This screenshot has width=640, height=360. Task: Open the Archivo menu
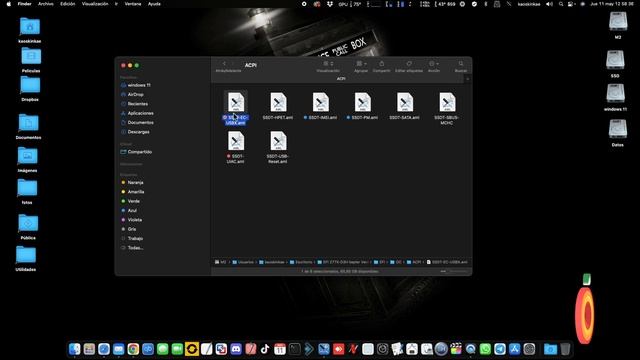point(46,4)
